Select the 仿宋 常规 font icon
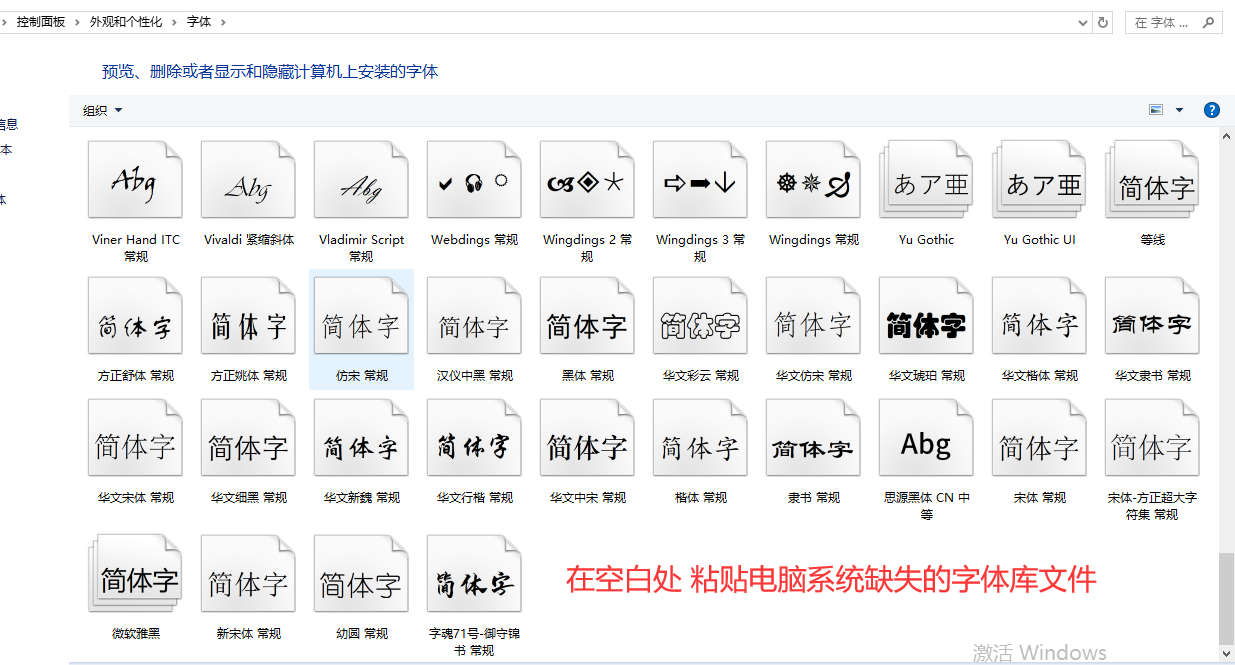 (x=362, y=316)
